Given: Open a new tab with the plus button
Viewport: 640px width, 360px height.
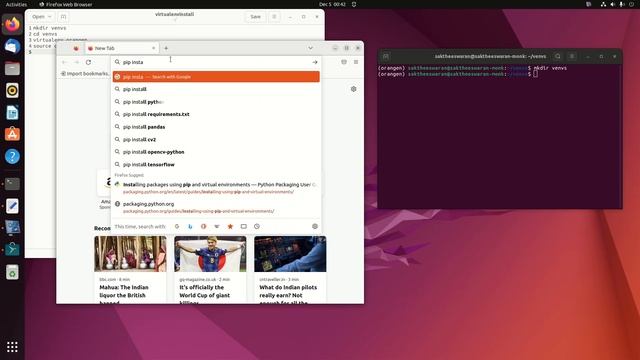Looking at the screenshot, I should [166, 48].
